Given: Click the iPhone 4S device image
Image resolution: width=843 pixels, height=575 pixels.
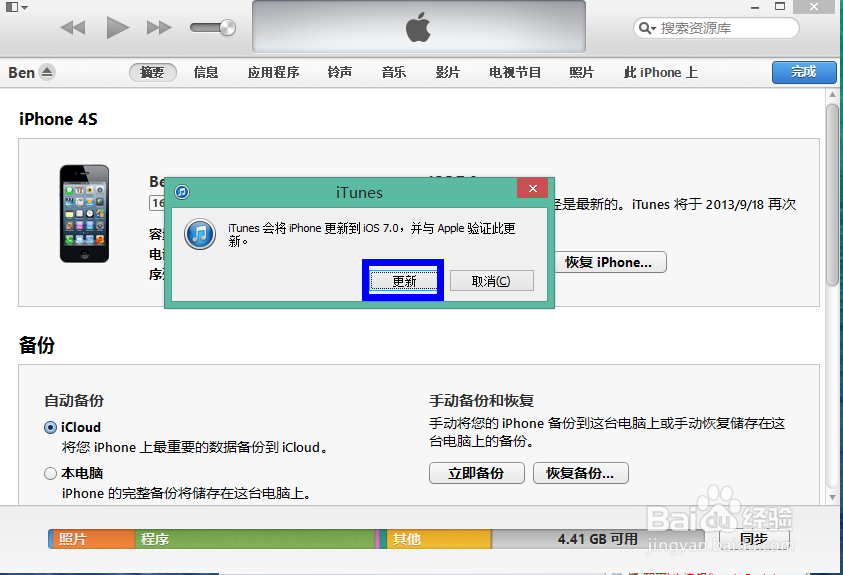Looking at the screenshot, I should click(x=84, y=214).
